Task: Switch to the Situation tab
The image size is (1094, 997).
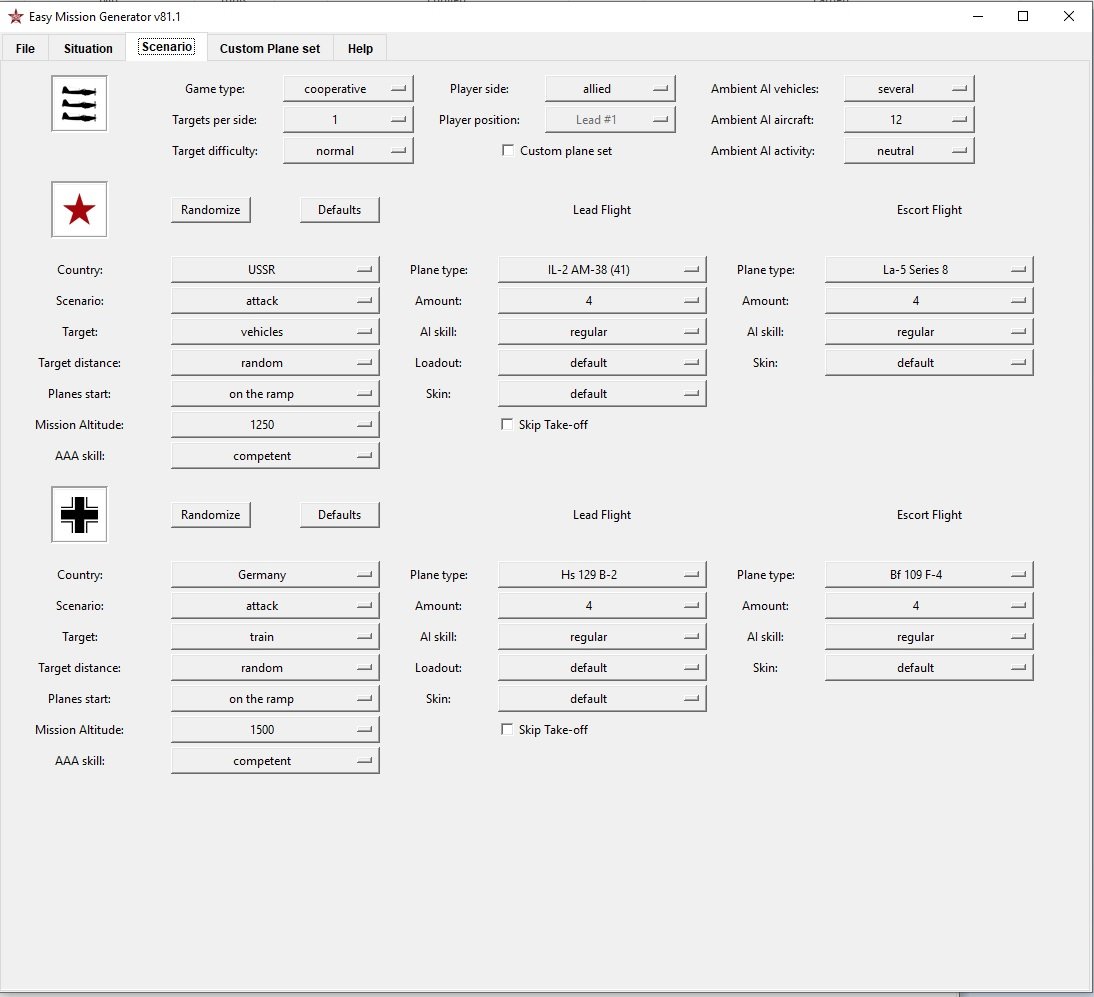Action: pos(88,48)
